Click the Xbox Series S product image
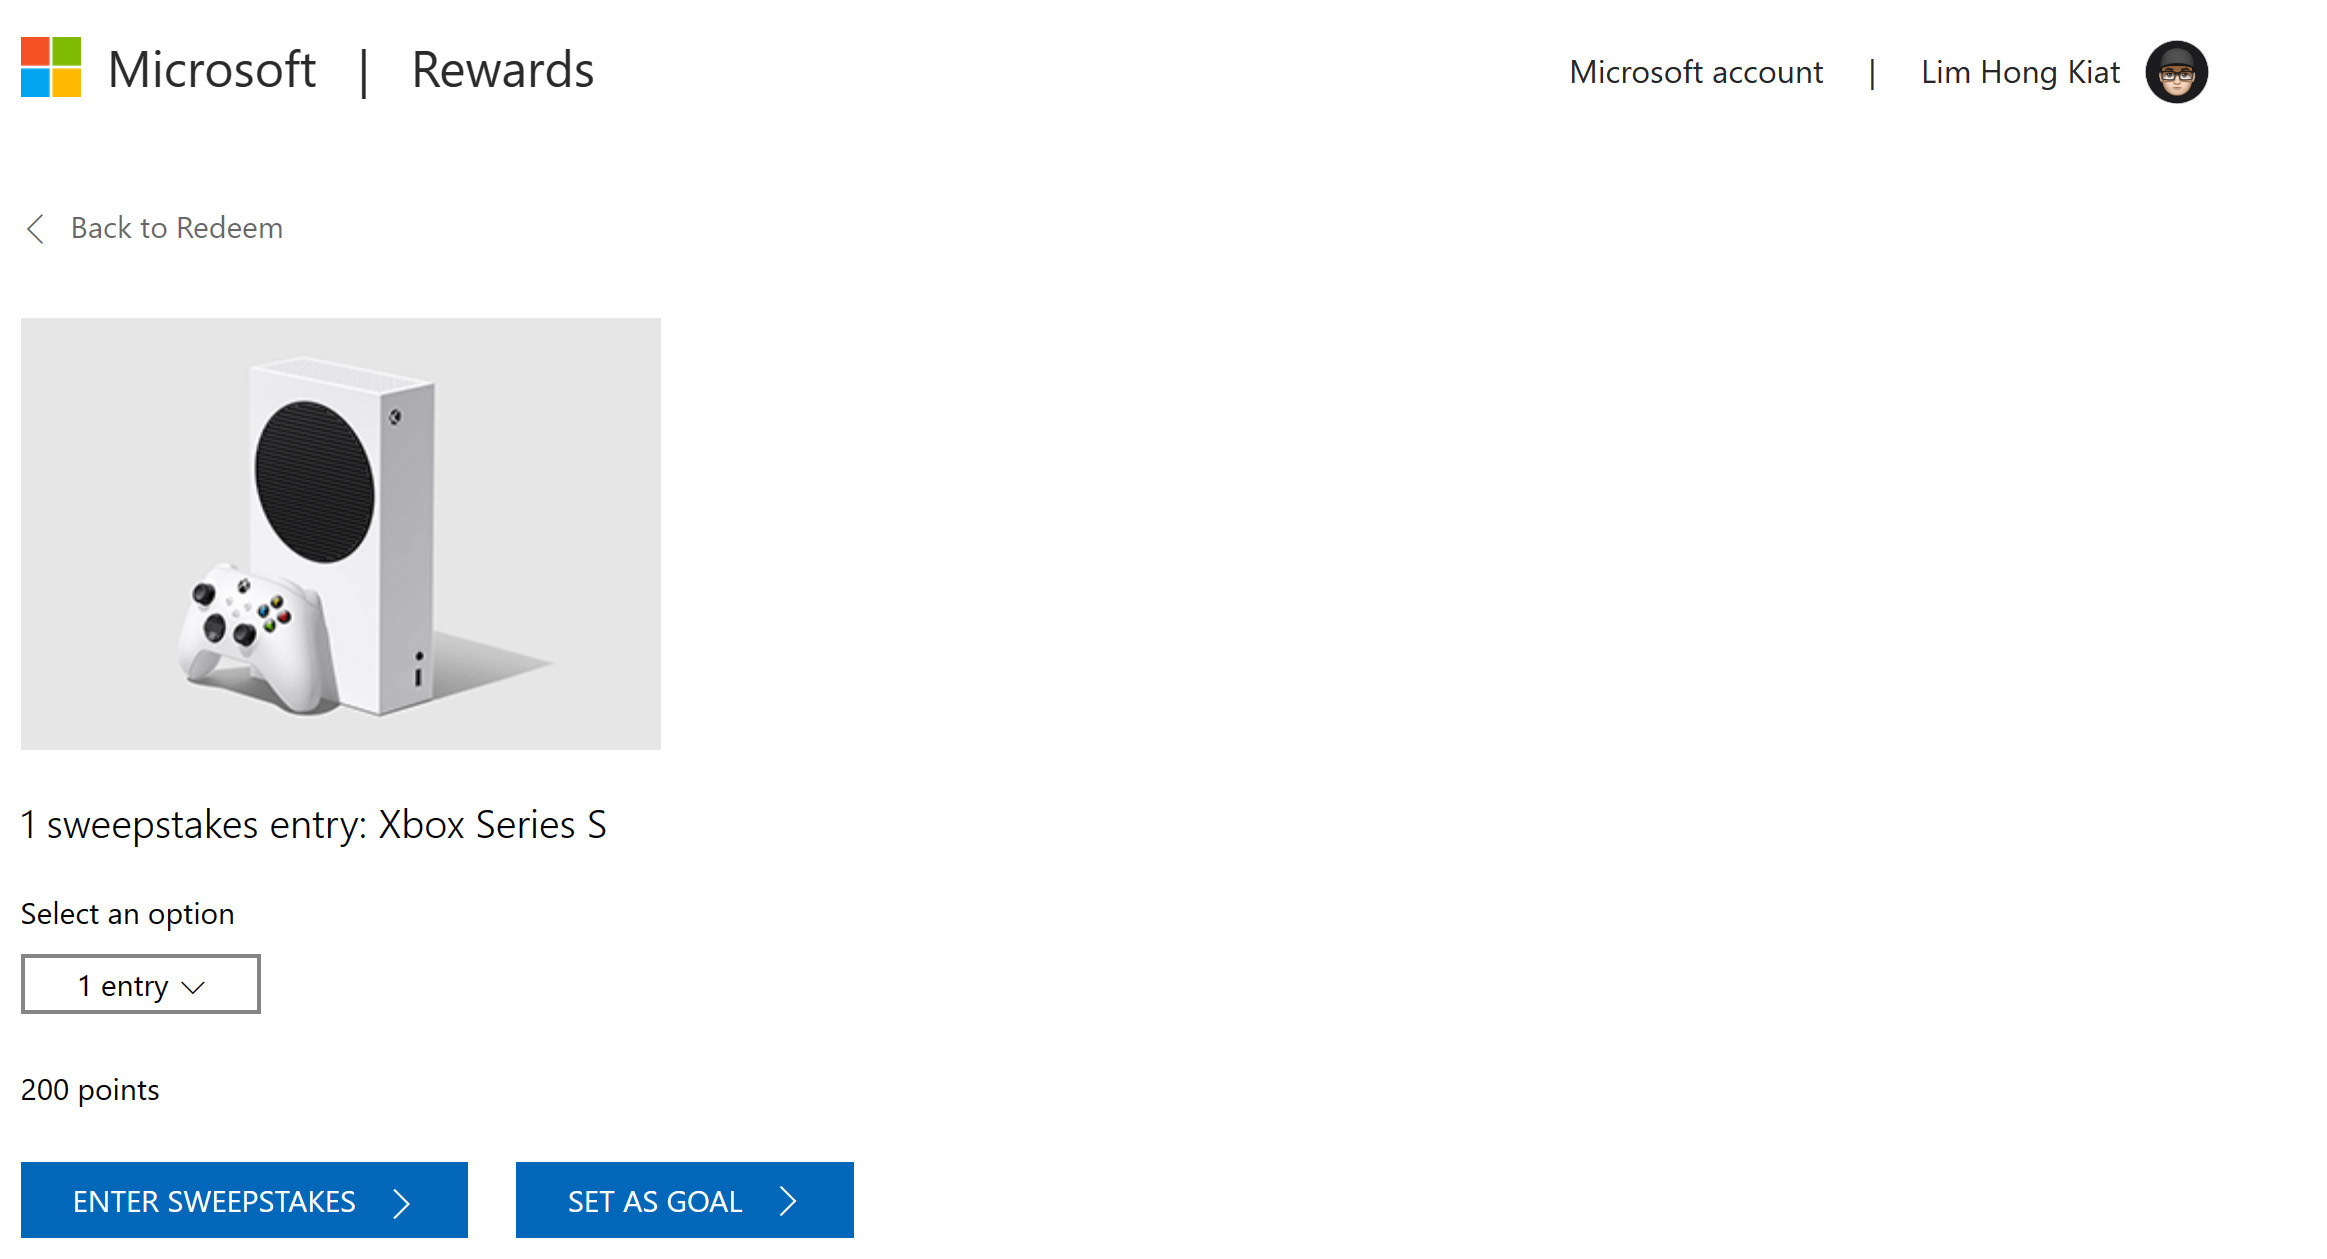The height and width of the screenshot is (1259, 2327). (x=341, y=534)
